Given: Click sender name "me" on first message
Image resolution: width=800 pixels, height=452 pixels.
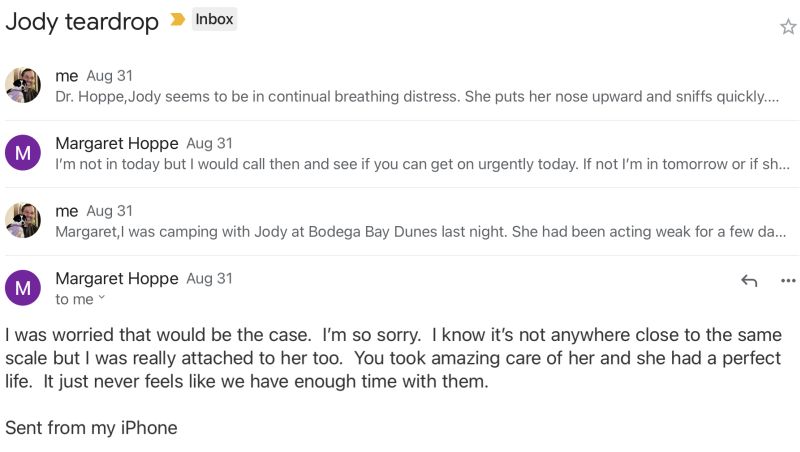Looking at the screenshot, I should 66,76.
